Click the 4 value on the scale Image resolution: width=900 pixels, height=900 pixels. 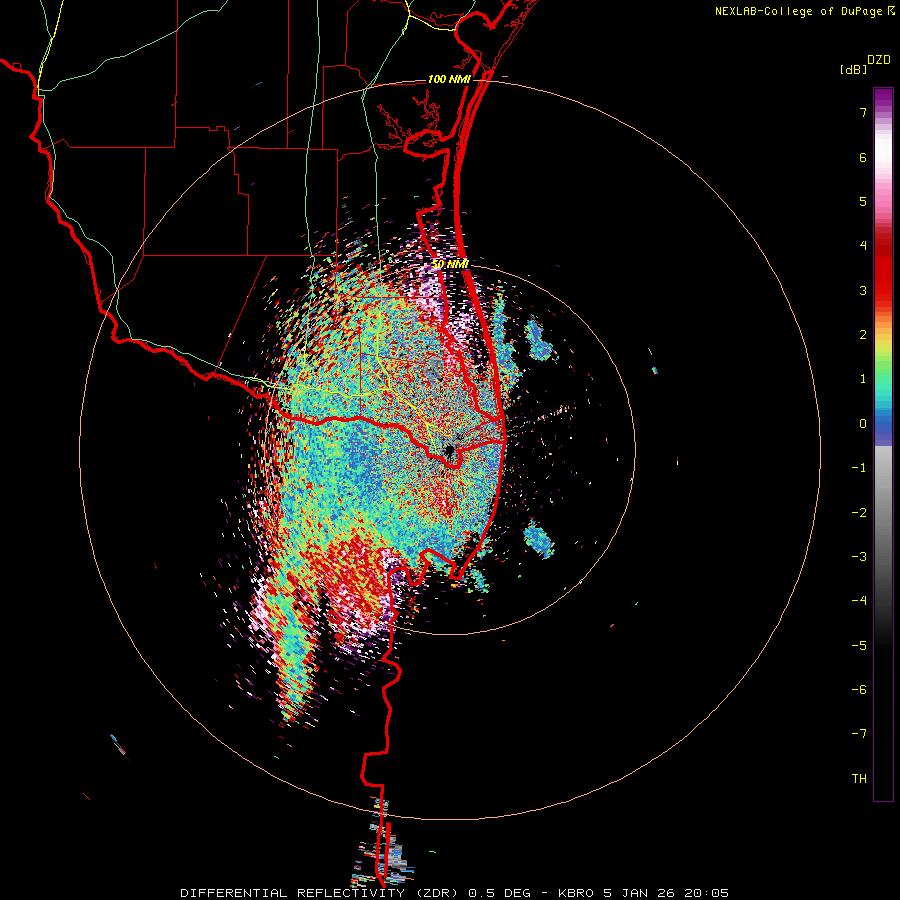[x=863, y=246]
